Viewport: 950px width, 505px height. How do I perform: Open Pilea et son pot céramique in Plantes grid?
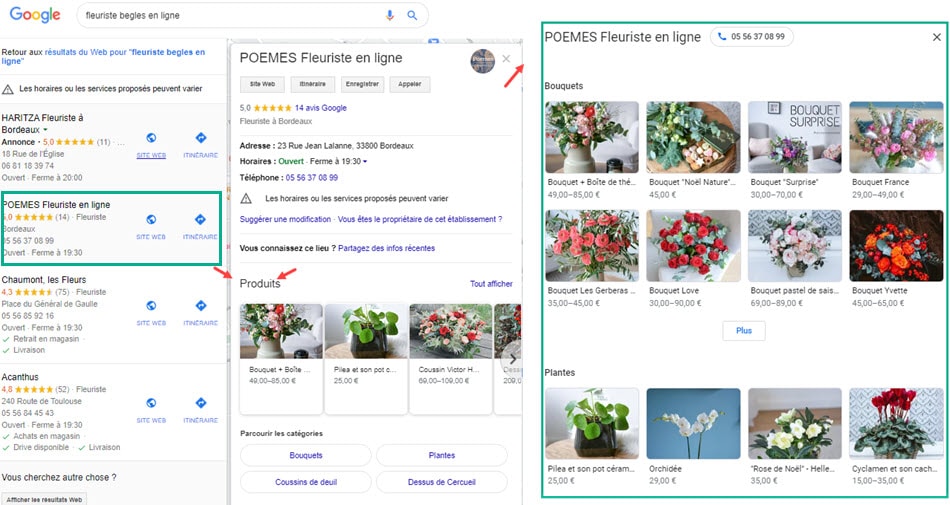(x=592, y=424)
